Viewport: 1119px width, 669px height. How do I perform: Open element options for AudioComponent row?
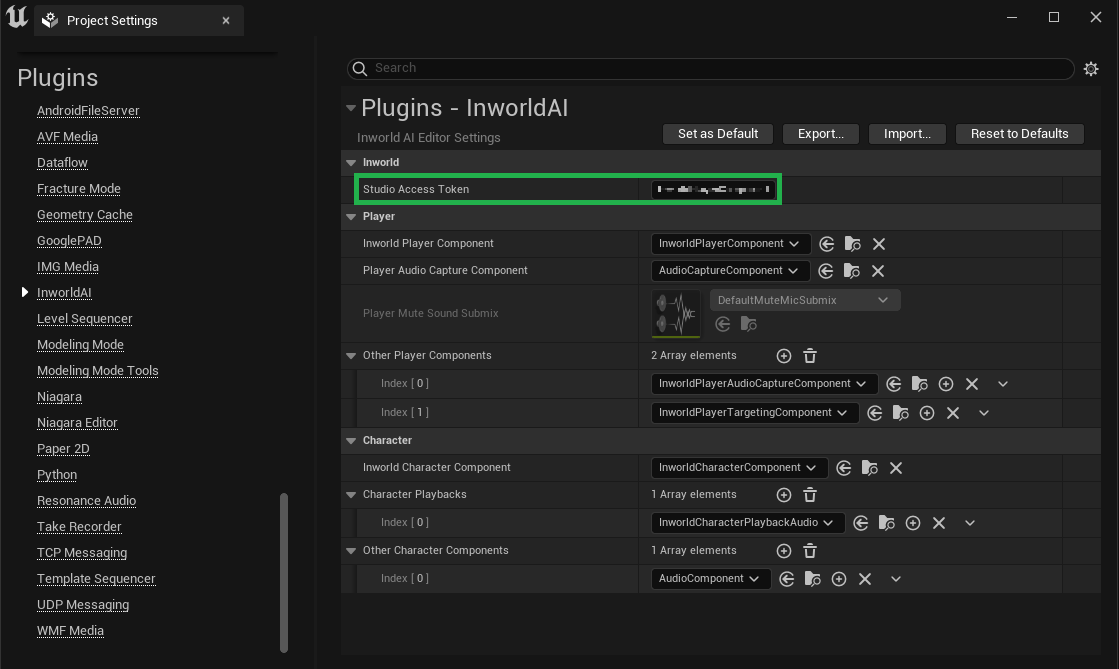896,579
